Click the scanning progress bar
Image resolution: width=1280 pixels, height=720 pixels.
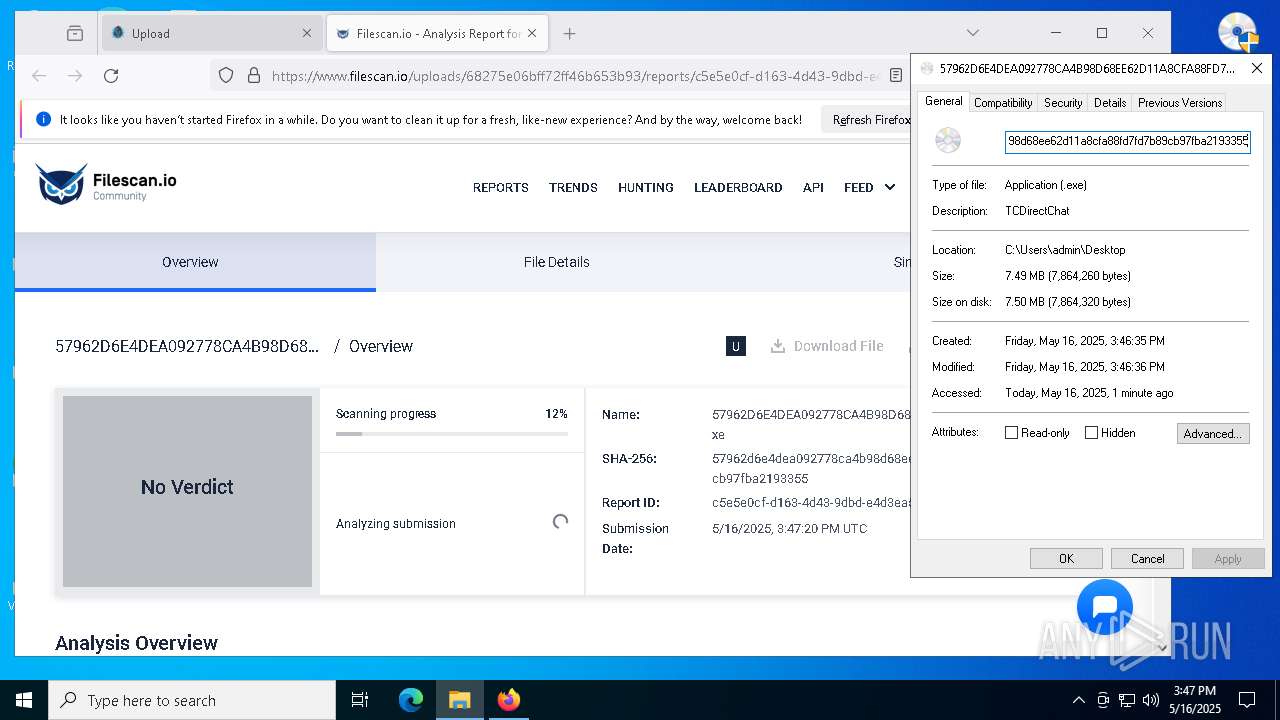[452, 434]
